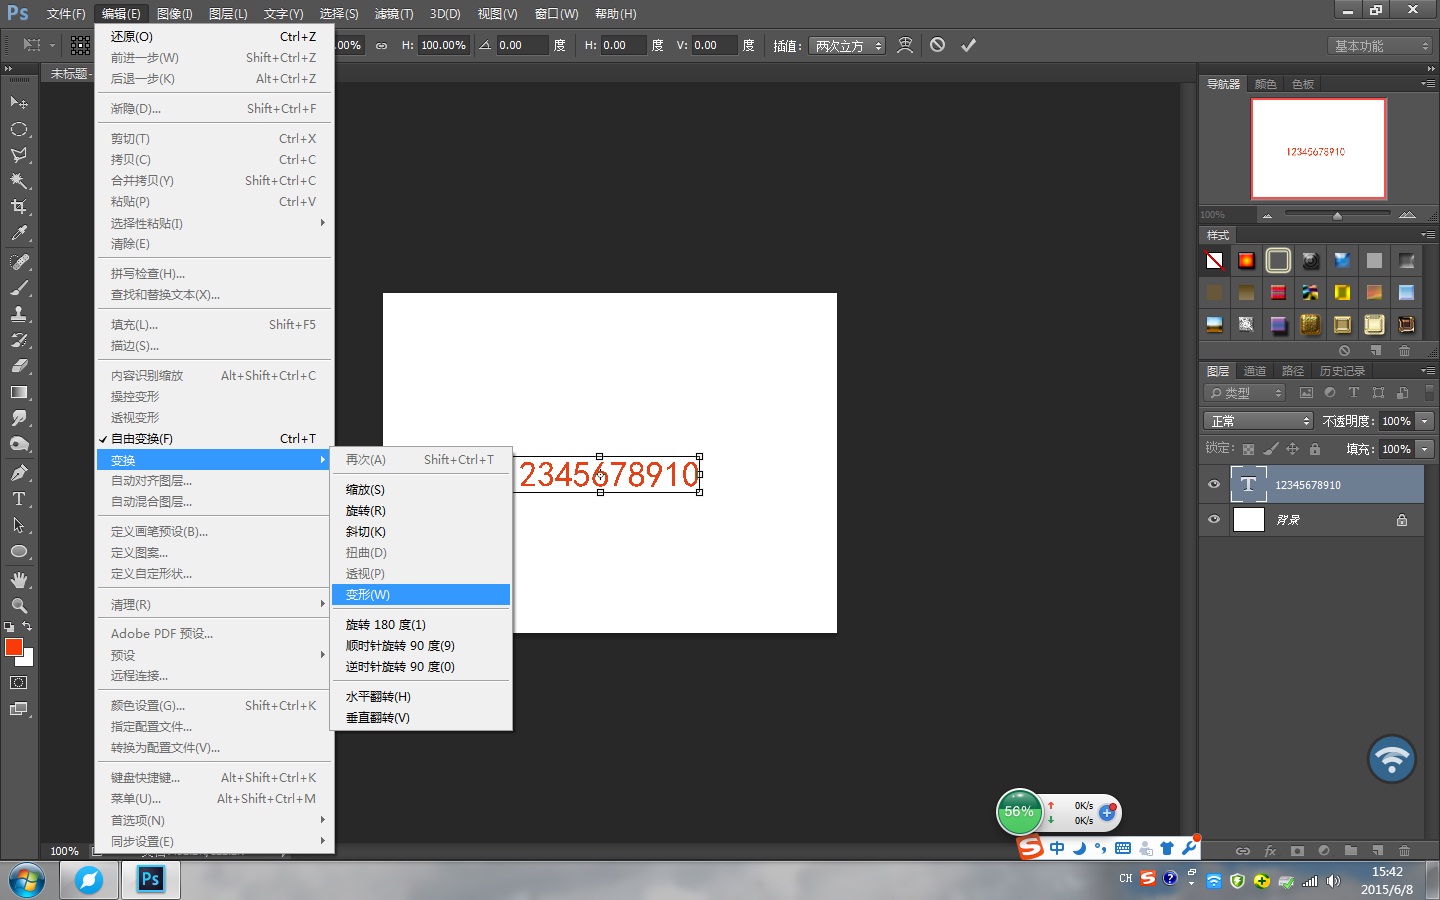Hide the 12345678910 text layer
Screen dimensions: 1440x900
pyautogui.click(x=1214, y=485)
